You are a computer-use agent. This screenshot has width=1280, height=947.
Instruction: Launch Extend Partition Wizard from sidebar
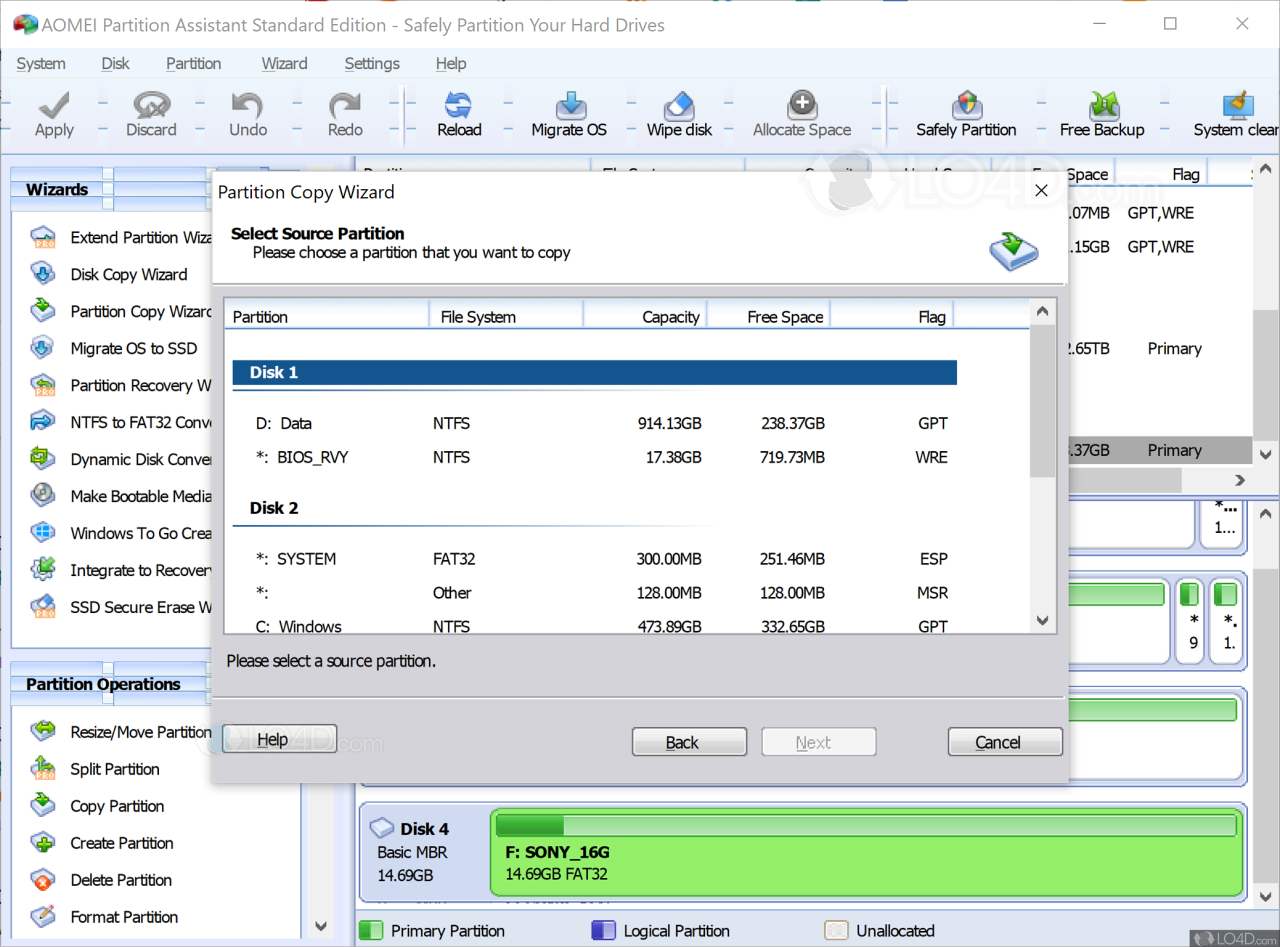122,237
